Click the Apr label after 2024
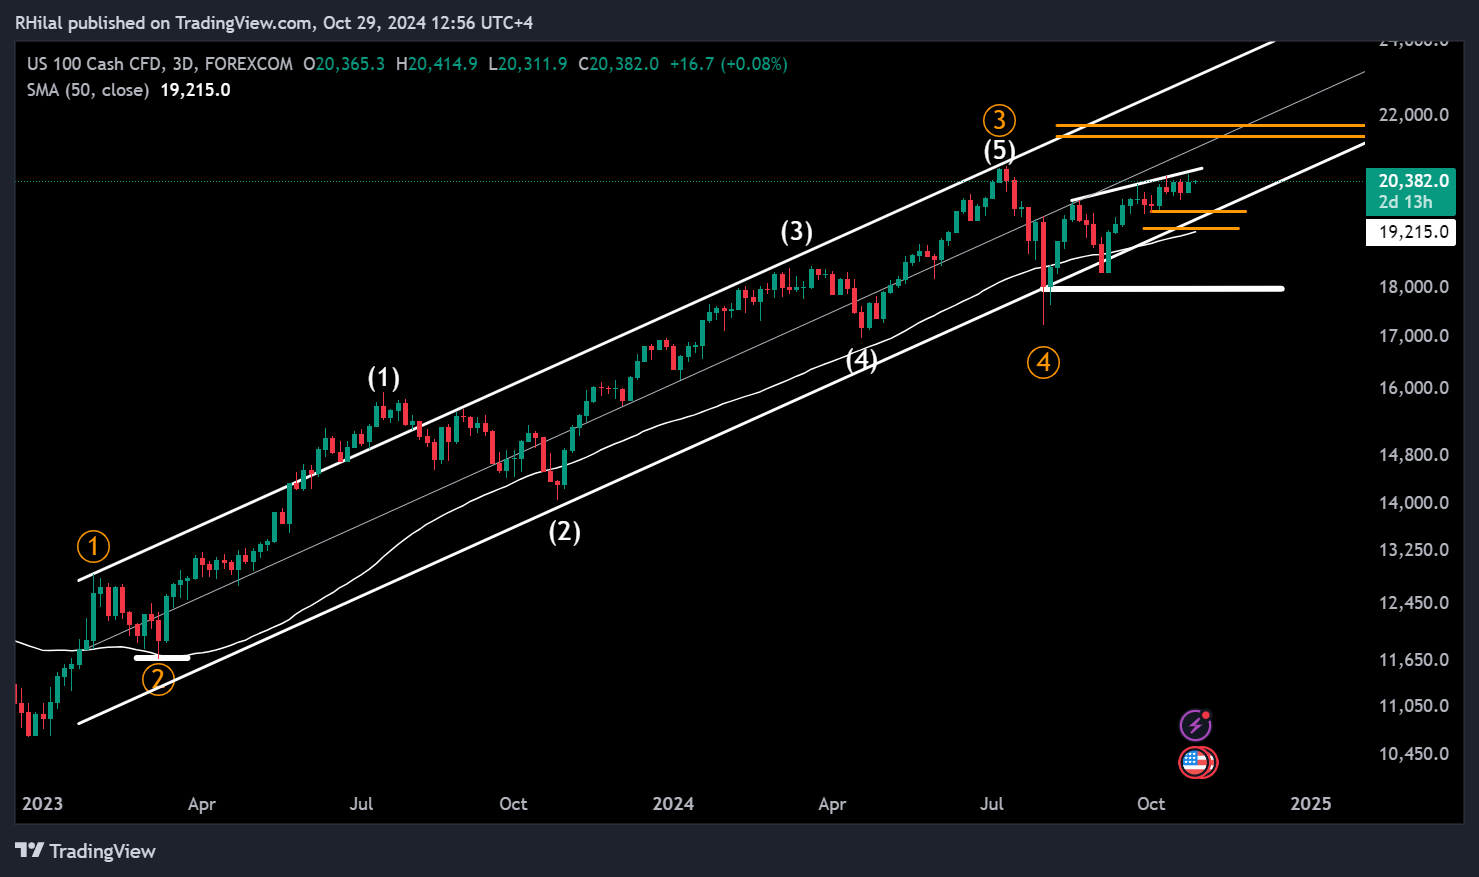The height and width of the screenshot is (877, 1479). [832, 804]
